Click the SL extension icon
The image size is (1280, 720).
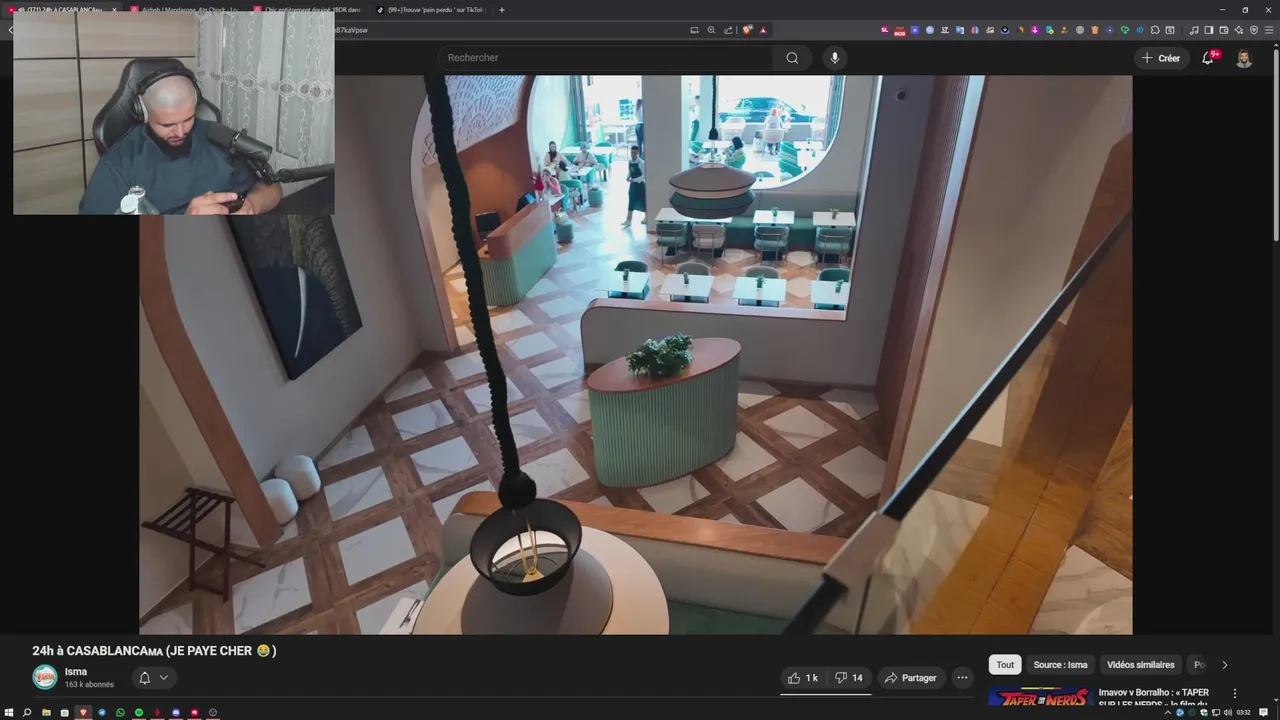click(885, 30)
